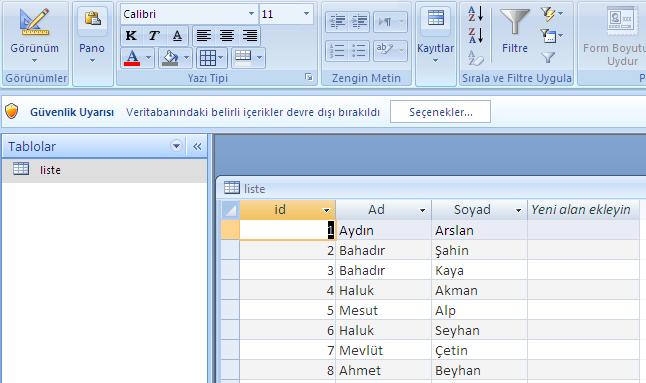Image resolution: width=646 pixels, height=383 pixels.
Task: Select the liste table in navigation pane
Action: [x=105, y=170]
